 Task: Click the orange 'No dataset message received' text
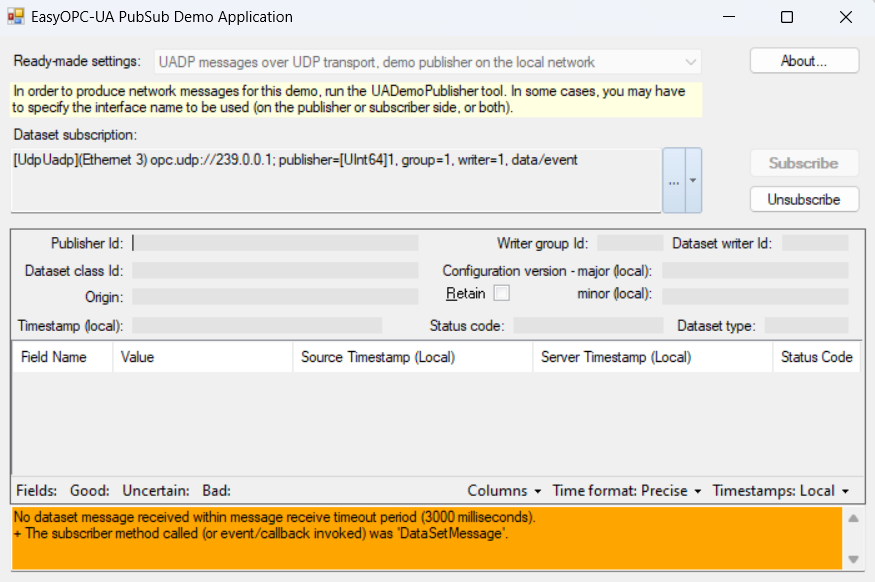(x=275, y=517)
